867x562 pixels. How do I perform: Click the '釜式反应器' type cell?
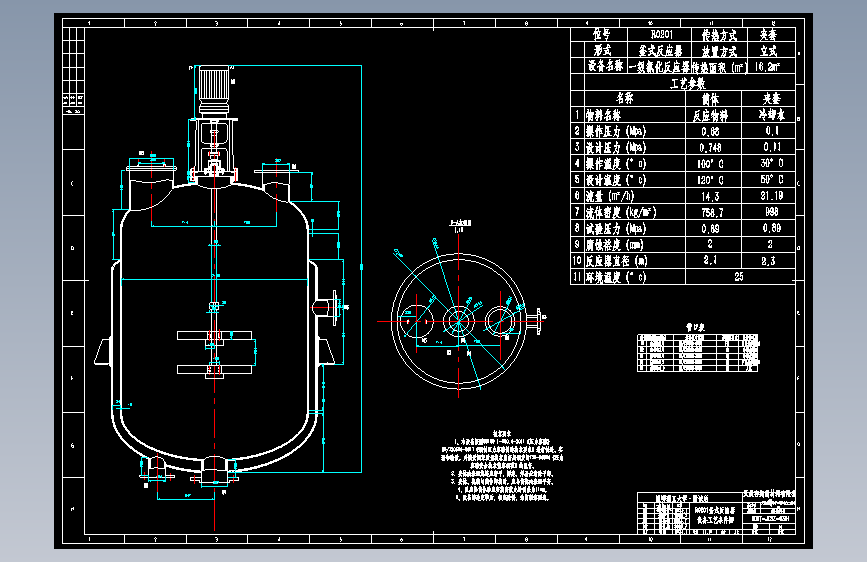pos(660,51)
